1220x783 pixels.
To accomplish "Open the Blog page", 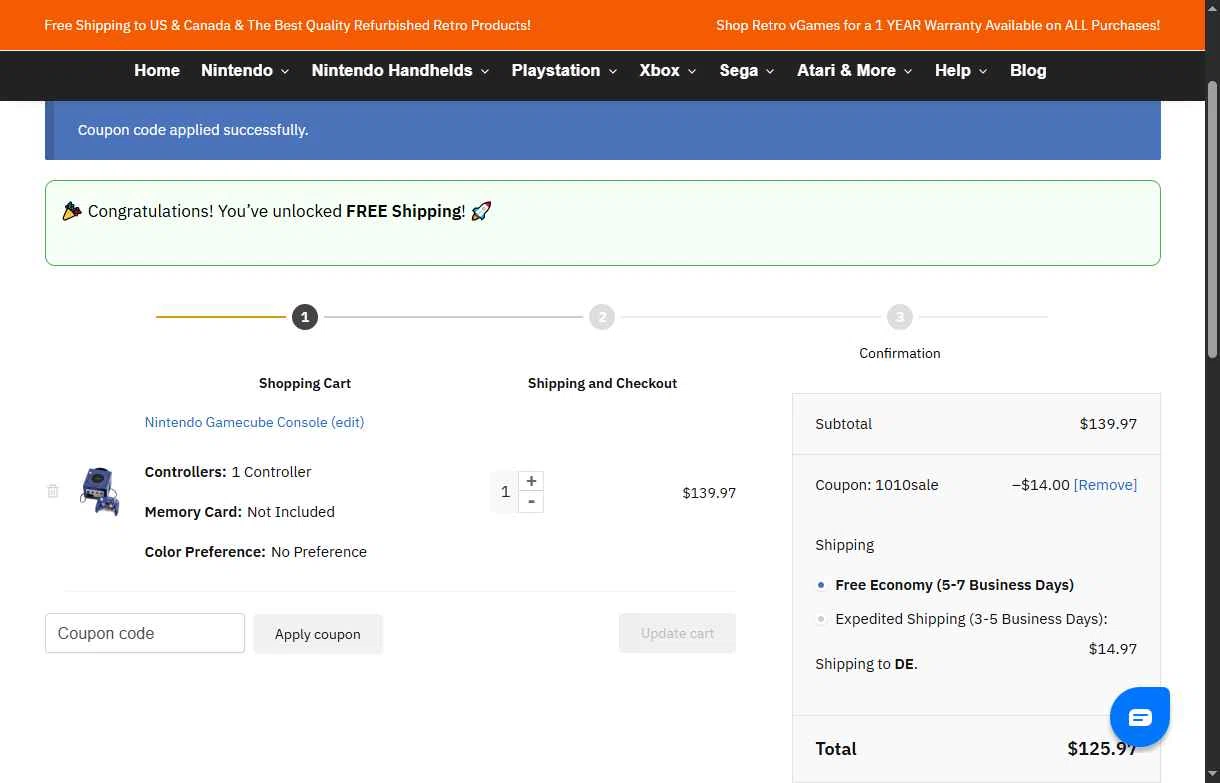I will [x=1028, y=70].
